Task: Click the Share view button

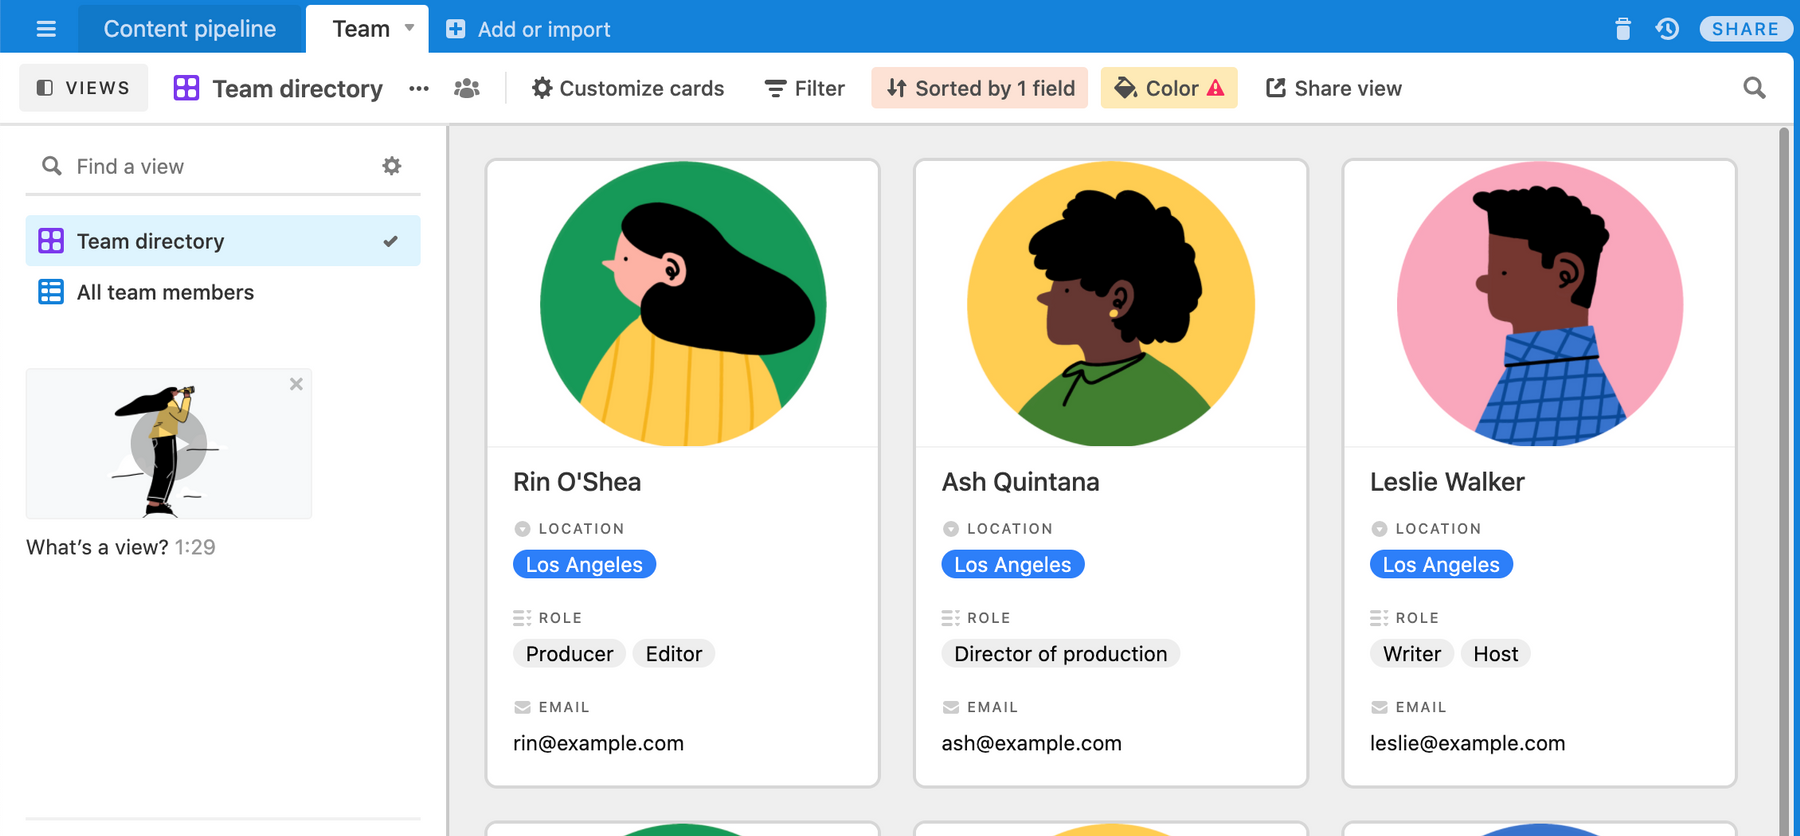Action: 1333,88
